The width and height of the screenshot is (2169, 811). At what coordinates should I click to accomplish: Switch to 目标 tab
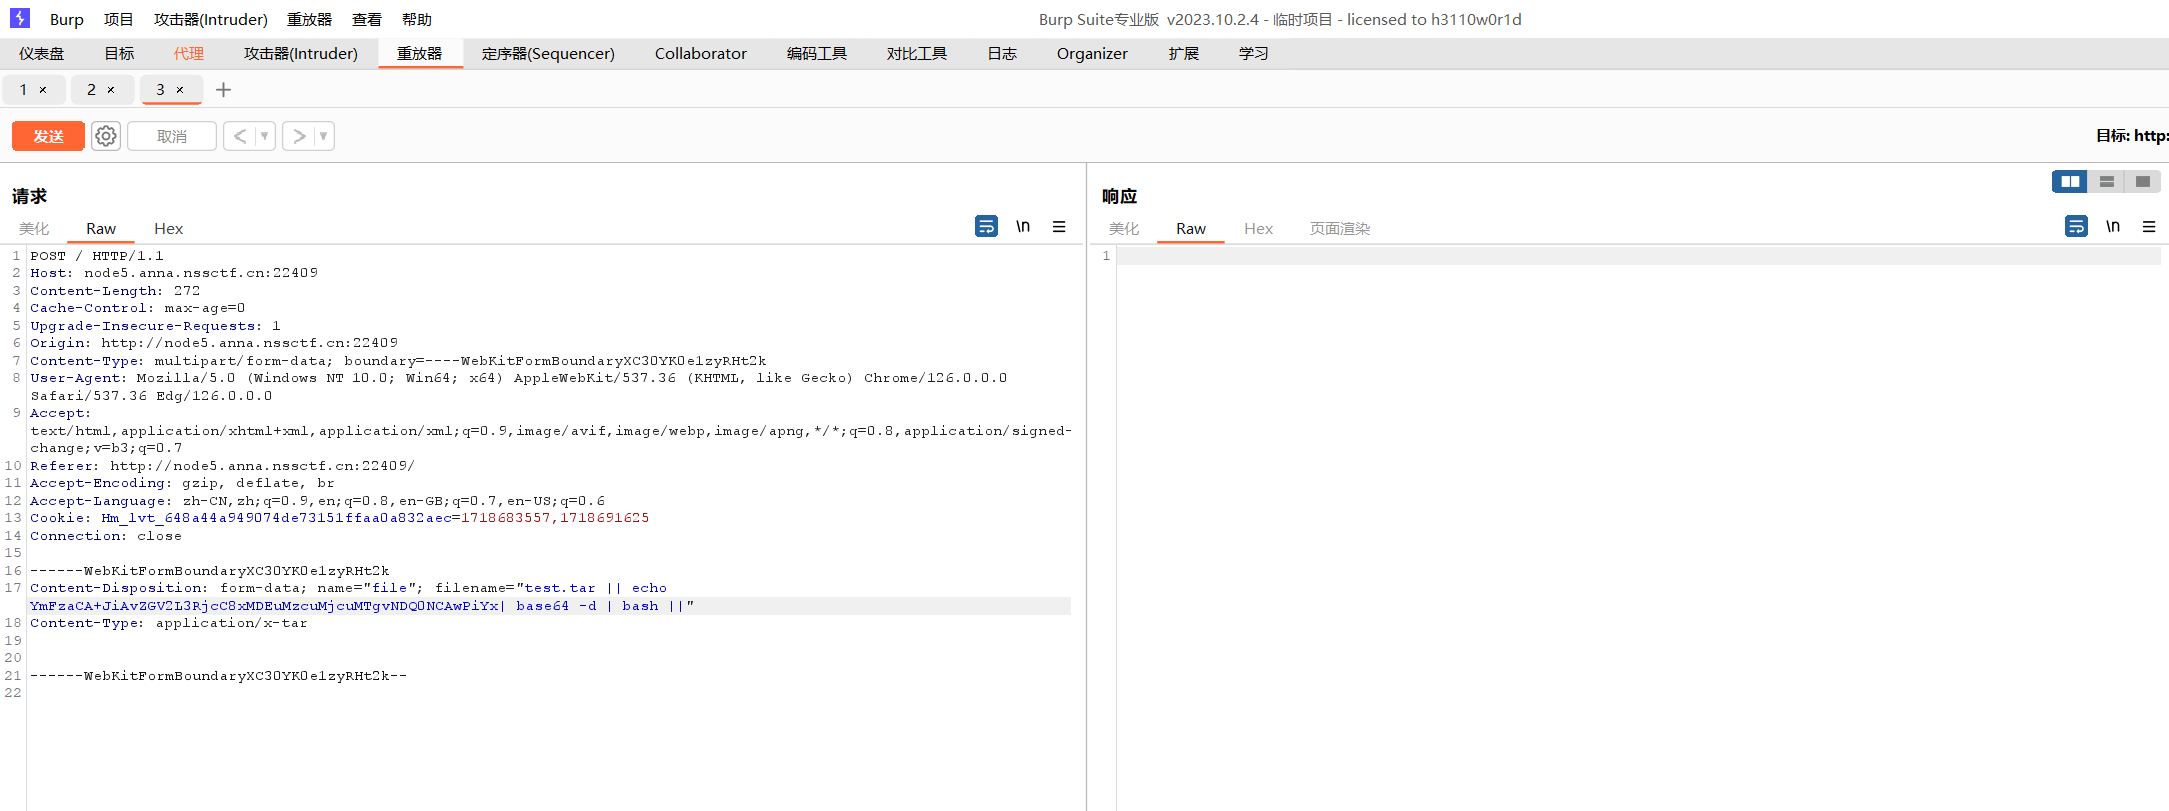(x=119, y=53)
